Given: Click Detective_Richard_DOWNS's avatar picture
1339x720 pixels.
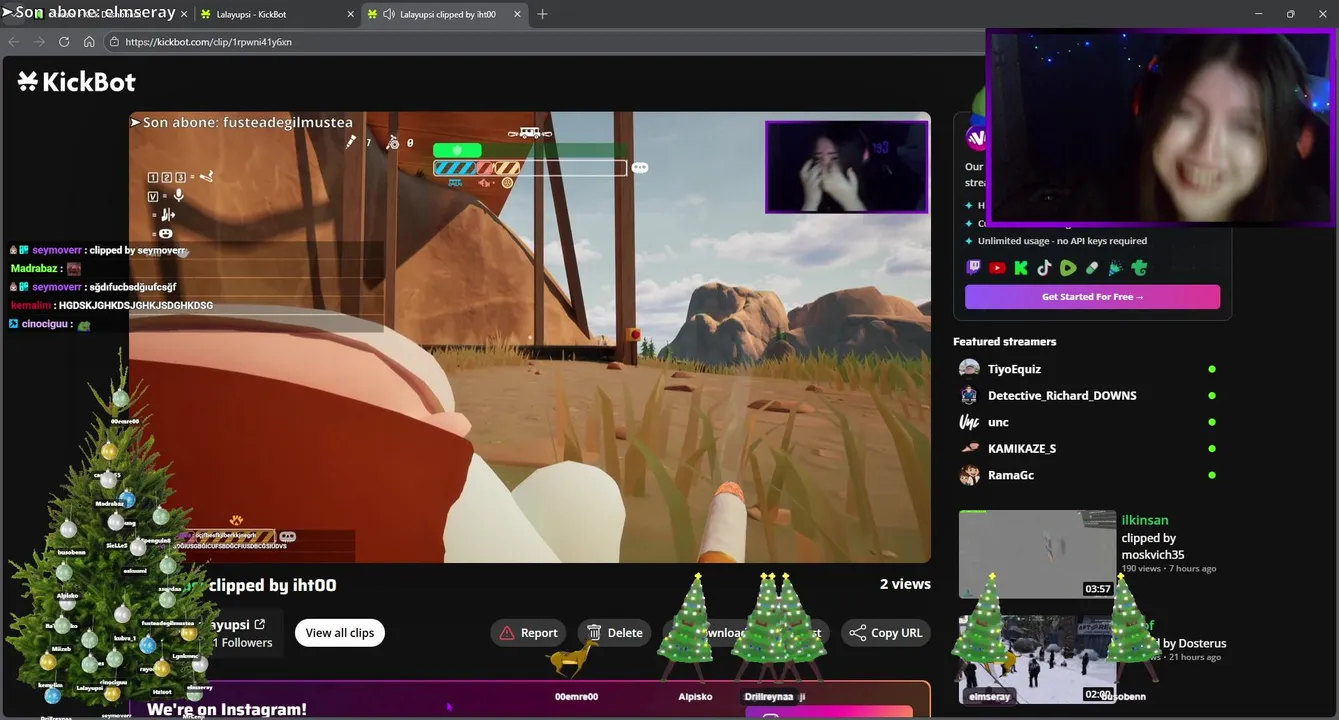Looking at the screenshot, I should click(969, 395).
